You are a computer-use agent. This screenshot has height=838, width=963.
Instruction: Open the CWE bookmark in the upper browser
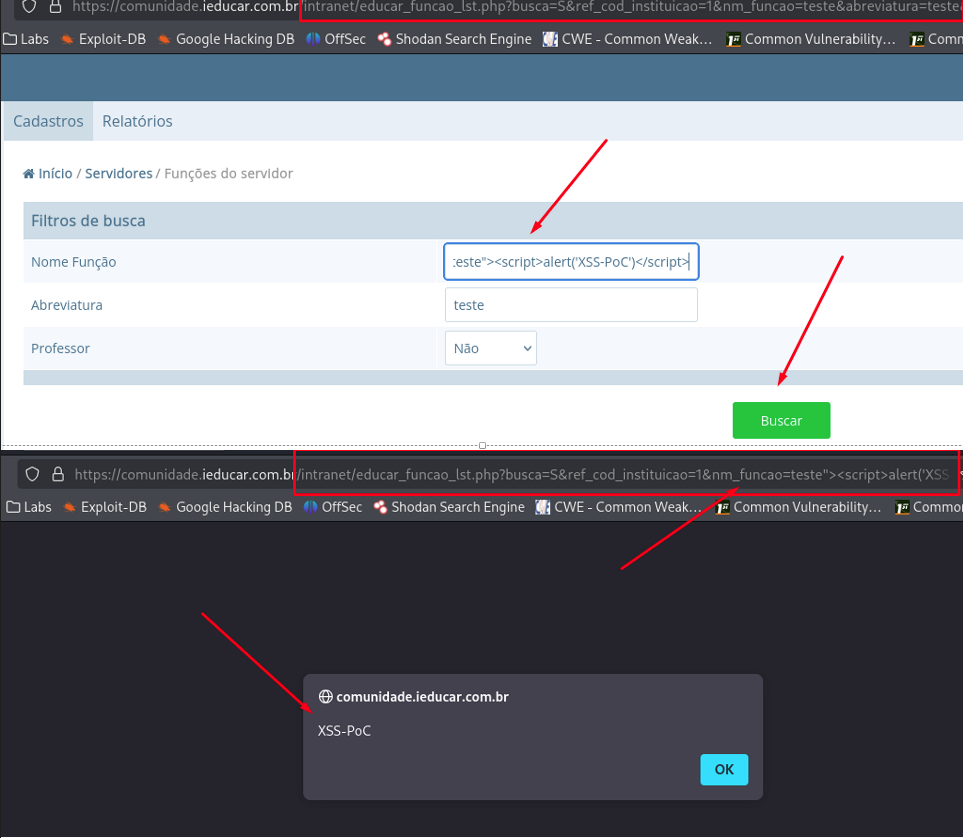(x=628, y=39)
